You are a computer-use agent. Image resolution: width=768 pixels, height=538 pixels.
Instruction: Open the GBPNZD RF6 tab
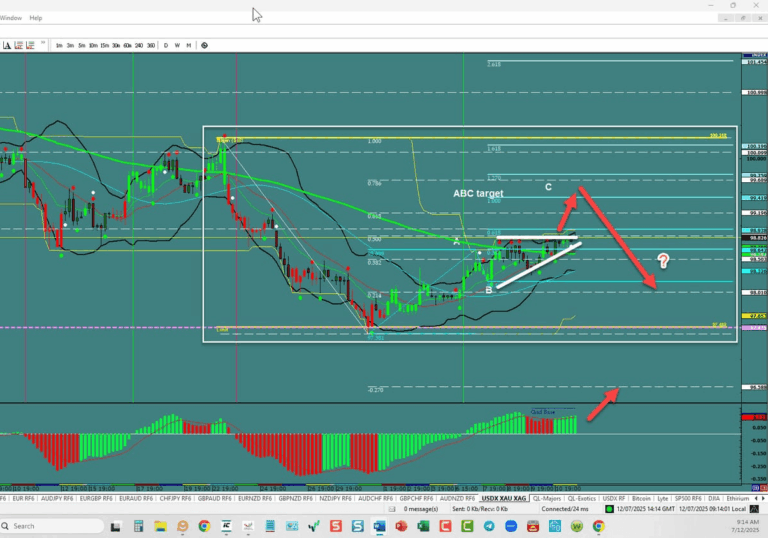tap(295, 498)
